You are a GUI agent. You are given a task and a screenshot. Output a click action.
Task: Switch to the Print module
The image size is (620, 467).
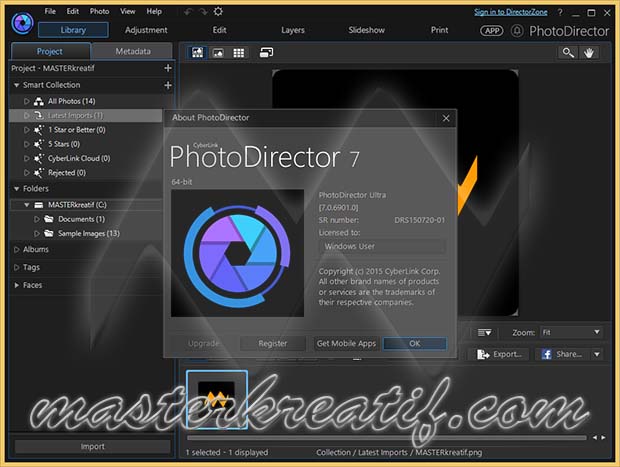(439, 30)
